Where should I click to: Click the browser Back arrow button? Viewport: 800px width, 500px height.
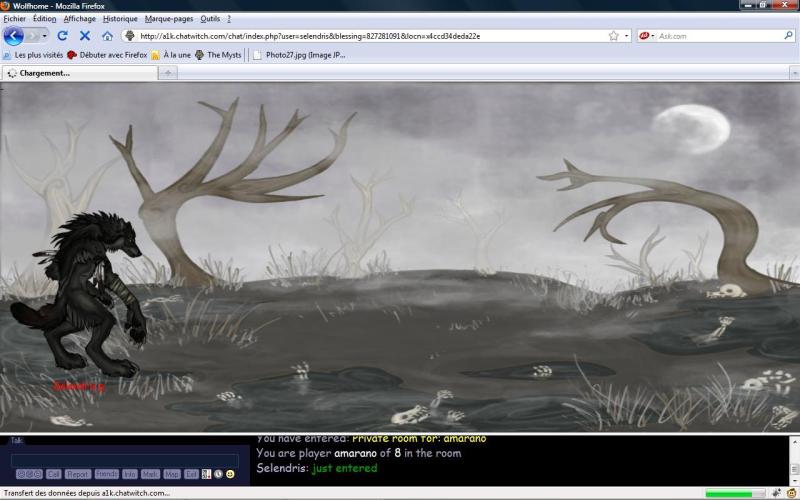click(13, 36)
